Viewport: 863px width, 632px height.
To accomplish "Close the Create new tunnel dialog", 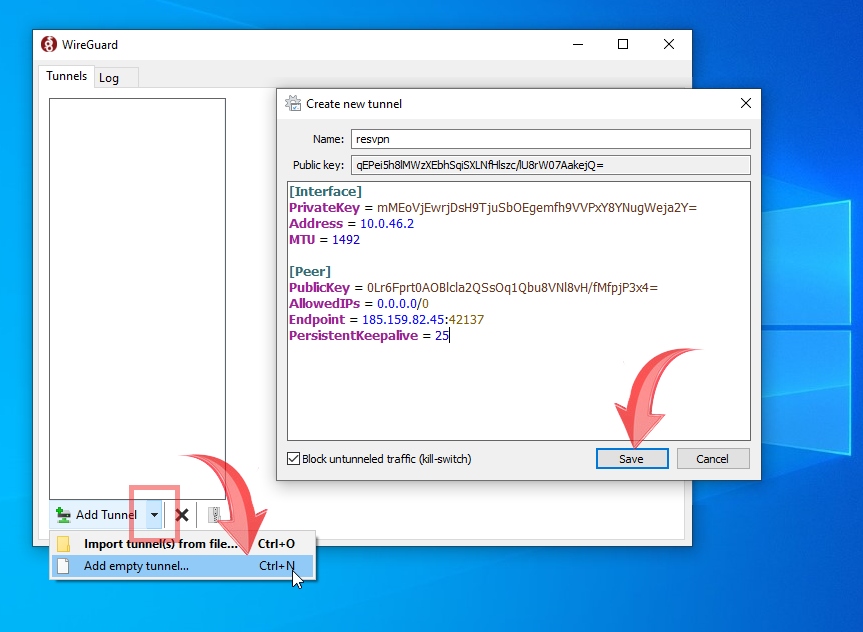I will tap(746, 103).
